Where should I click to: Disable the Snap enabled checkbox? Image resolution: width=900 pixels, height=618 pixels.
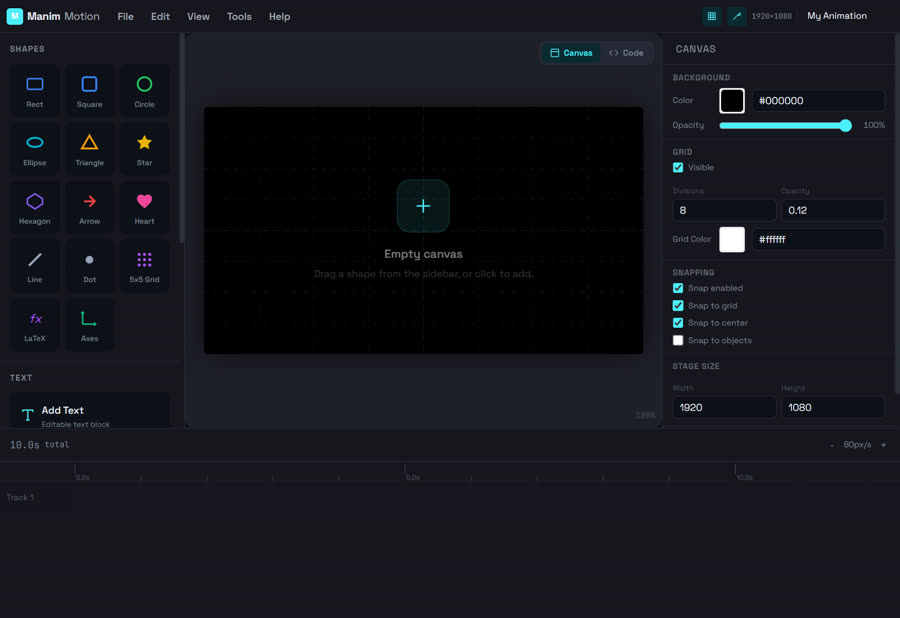(678, 288)
